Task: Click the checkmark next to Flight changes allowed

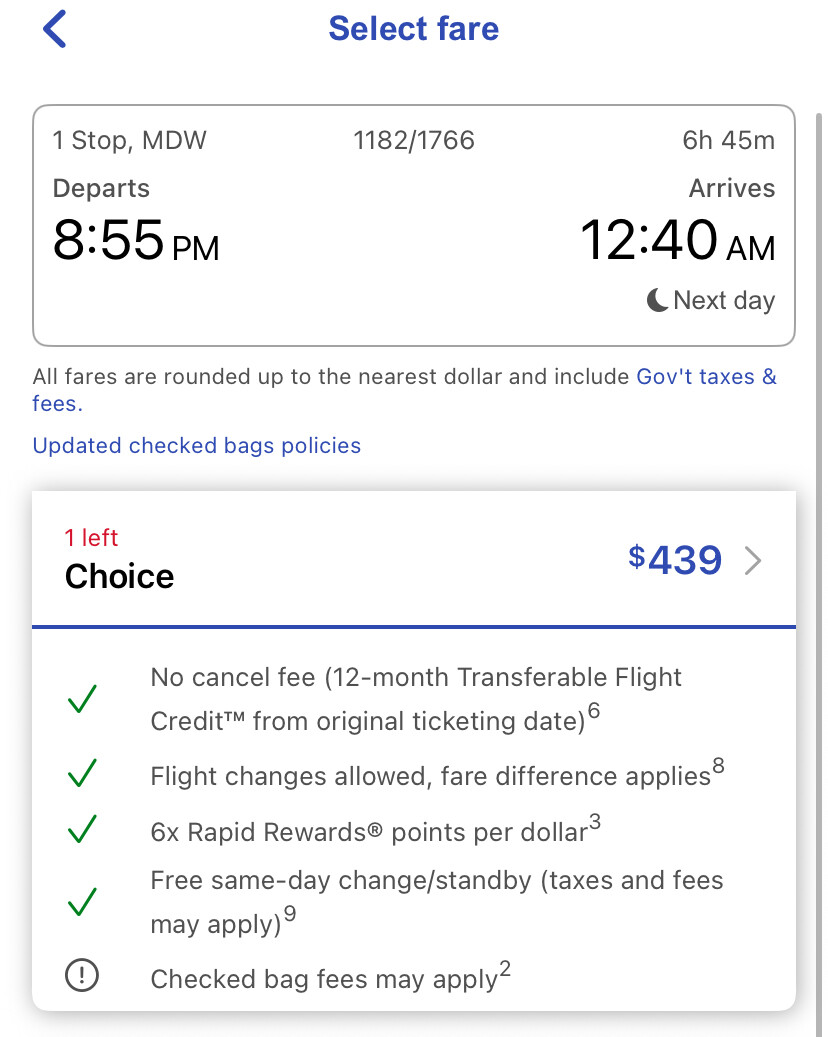Action: coord(82,774)
